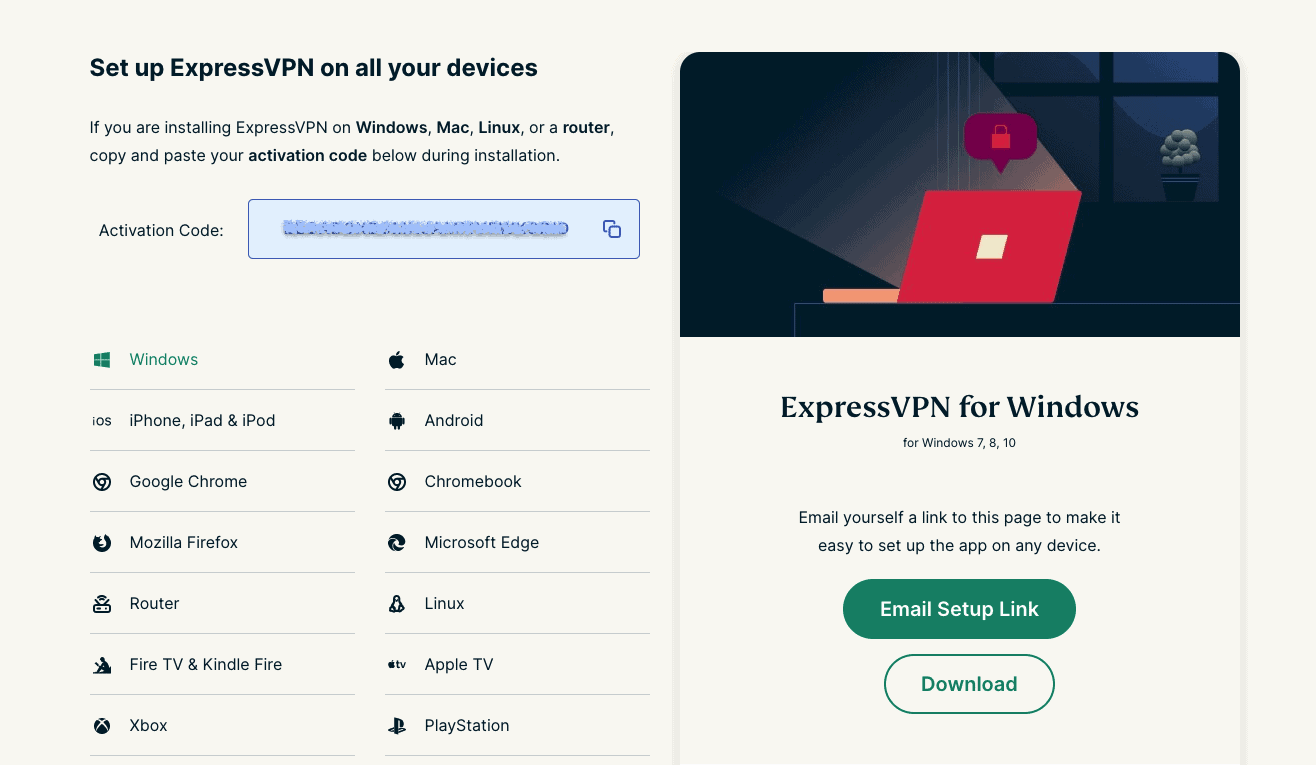Image resolution: width=1316 pixels, height=765 pixels.
Task: Click the 'for Windows 7, 8, 10' text
Action: 959,443
